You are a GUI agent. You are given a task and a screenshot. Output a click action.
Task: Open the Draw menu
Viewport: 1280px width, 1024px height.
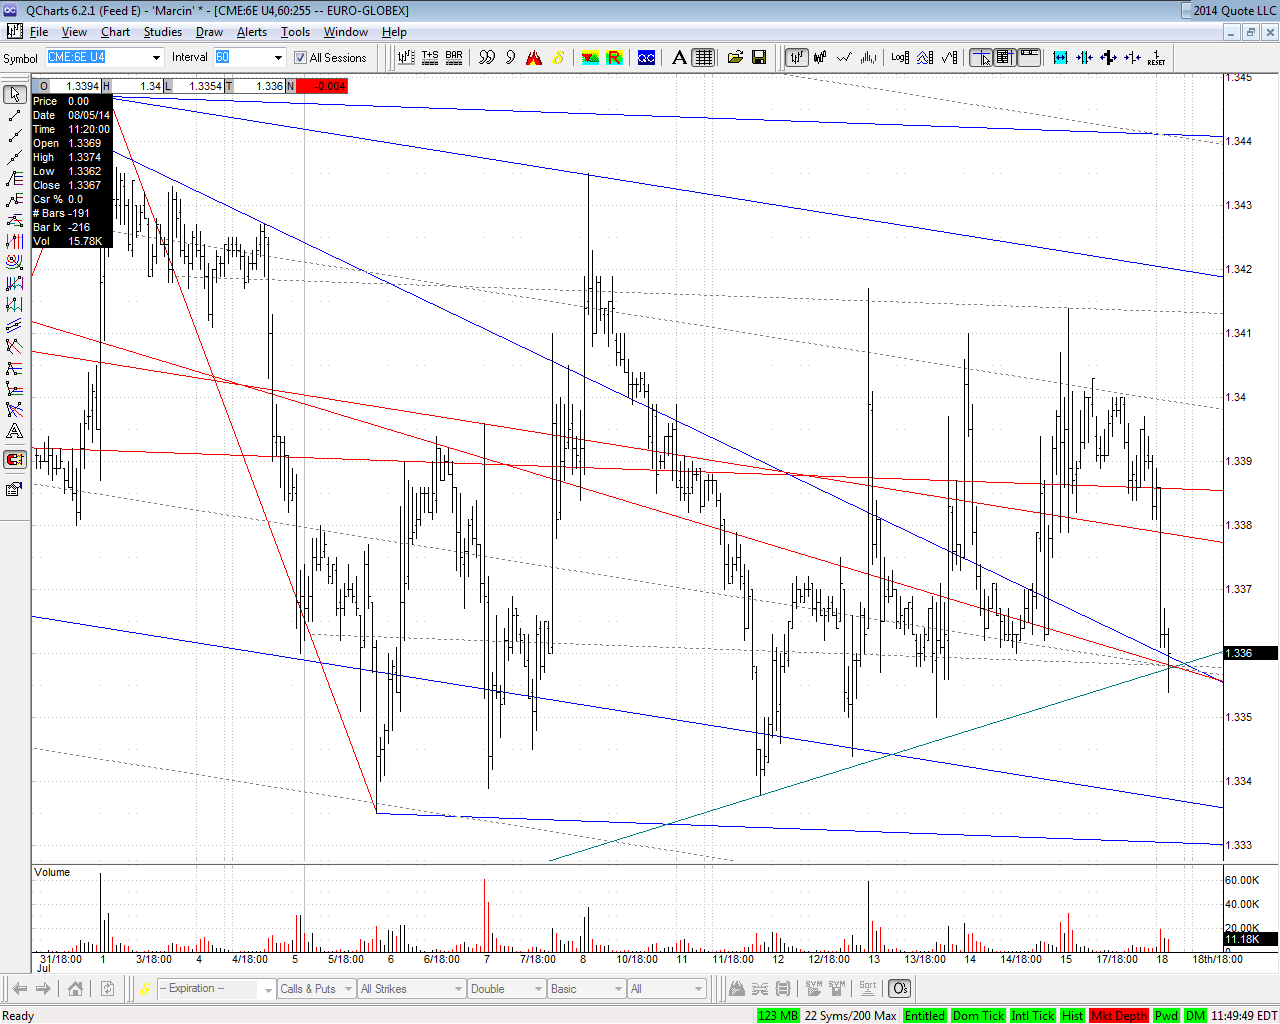coord(209,32)
